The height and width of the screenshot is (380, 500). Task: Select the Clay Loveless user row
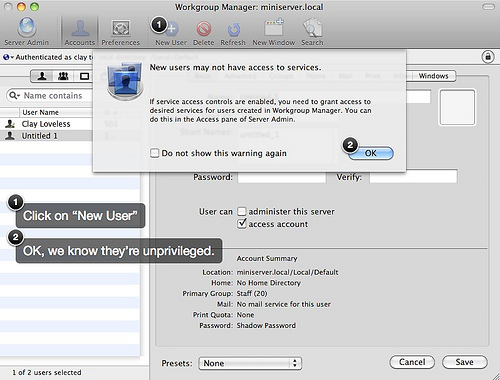click(47, 124)
